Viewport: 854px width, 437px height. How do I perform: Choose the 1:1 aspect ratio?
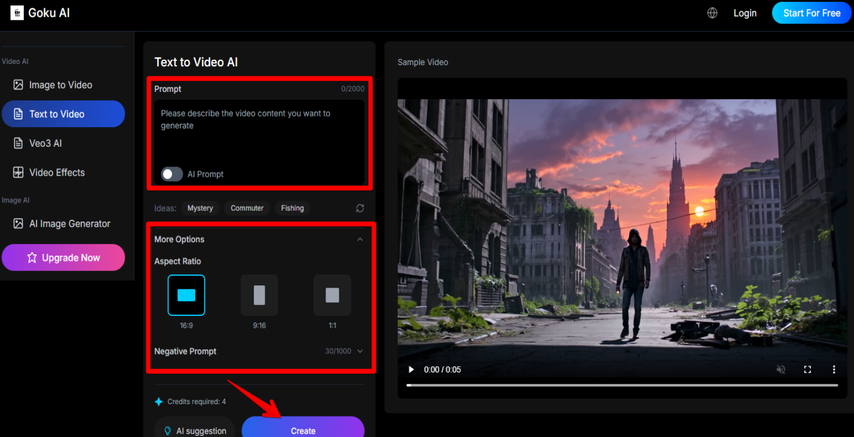pyautogui.click(x=332, y=295)
